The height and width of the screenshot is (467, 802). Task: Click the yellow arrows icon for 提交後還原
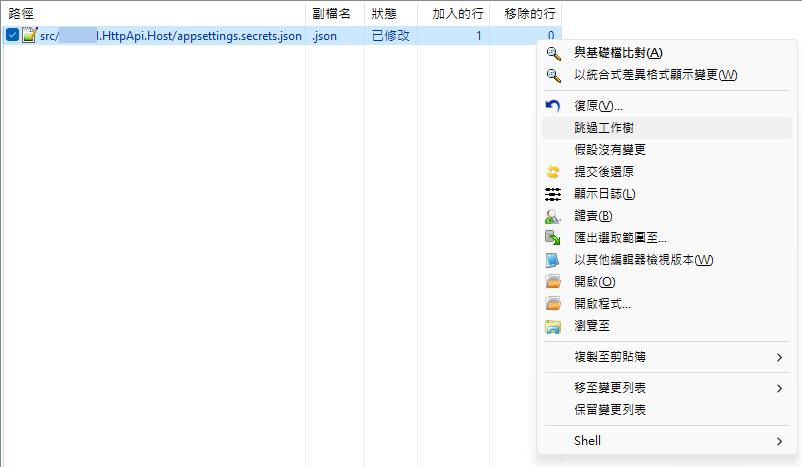coord(553,172)
